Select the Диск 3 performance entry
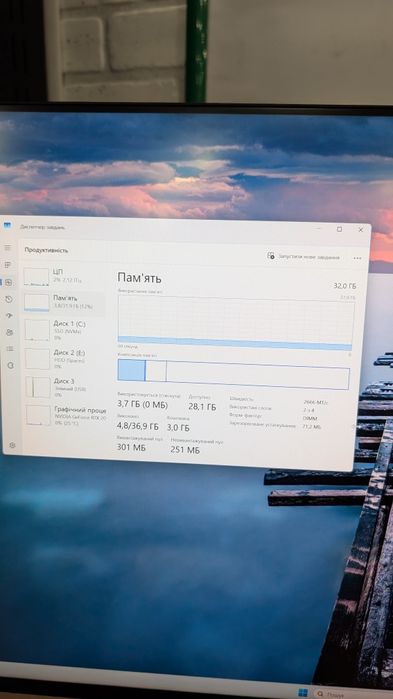 click(x=63, y=387)
